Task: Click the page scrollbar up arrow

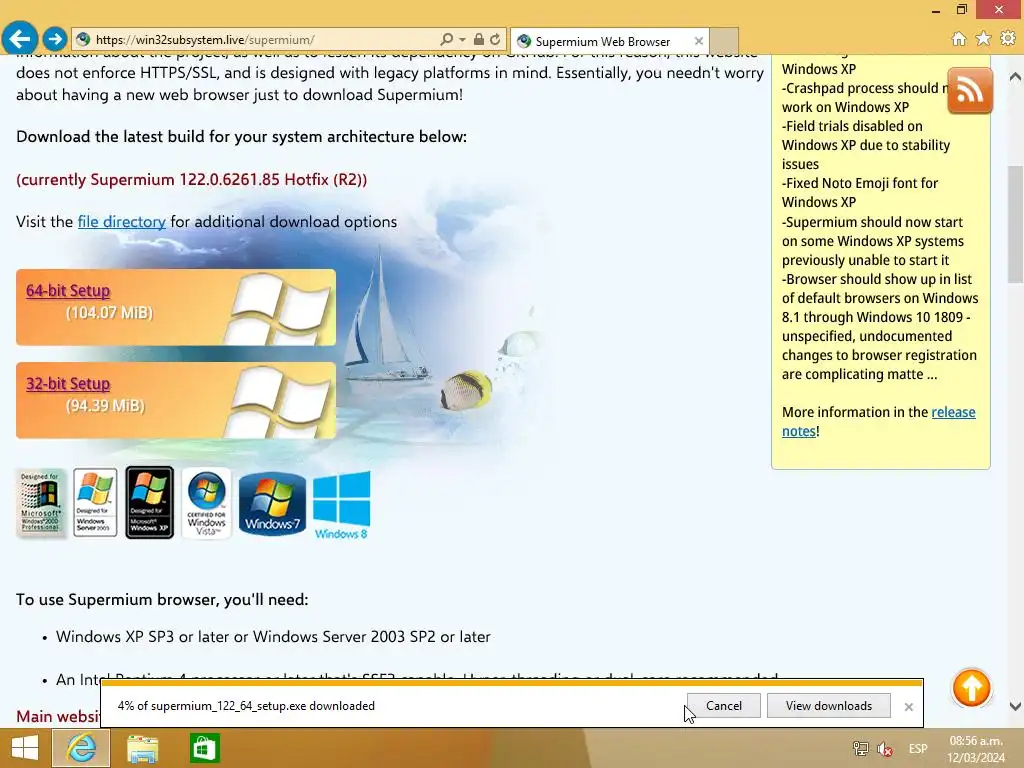Action: point(1015,76)
